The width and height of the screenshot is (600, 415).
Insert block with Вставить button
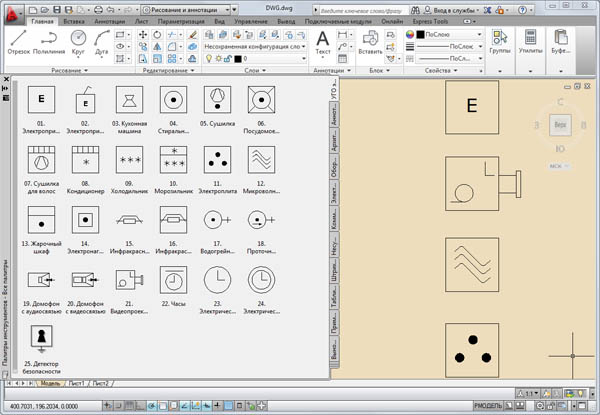pyautogui.click(x=370, y=42)
